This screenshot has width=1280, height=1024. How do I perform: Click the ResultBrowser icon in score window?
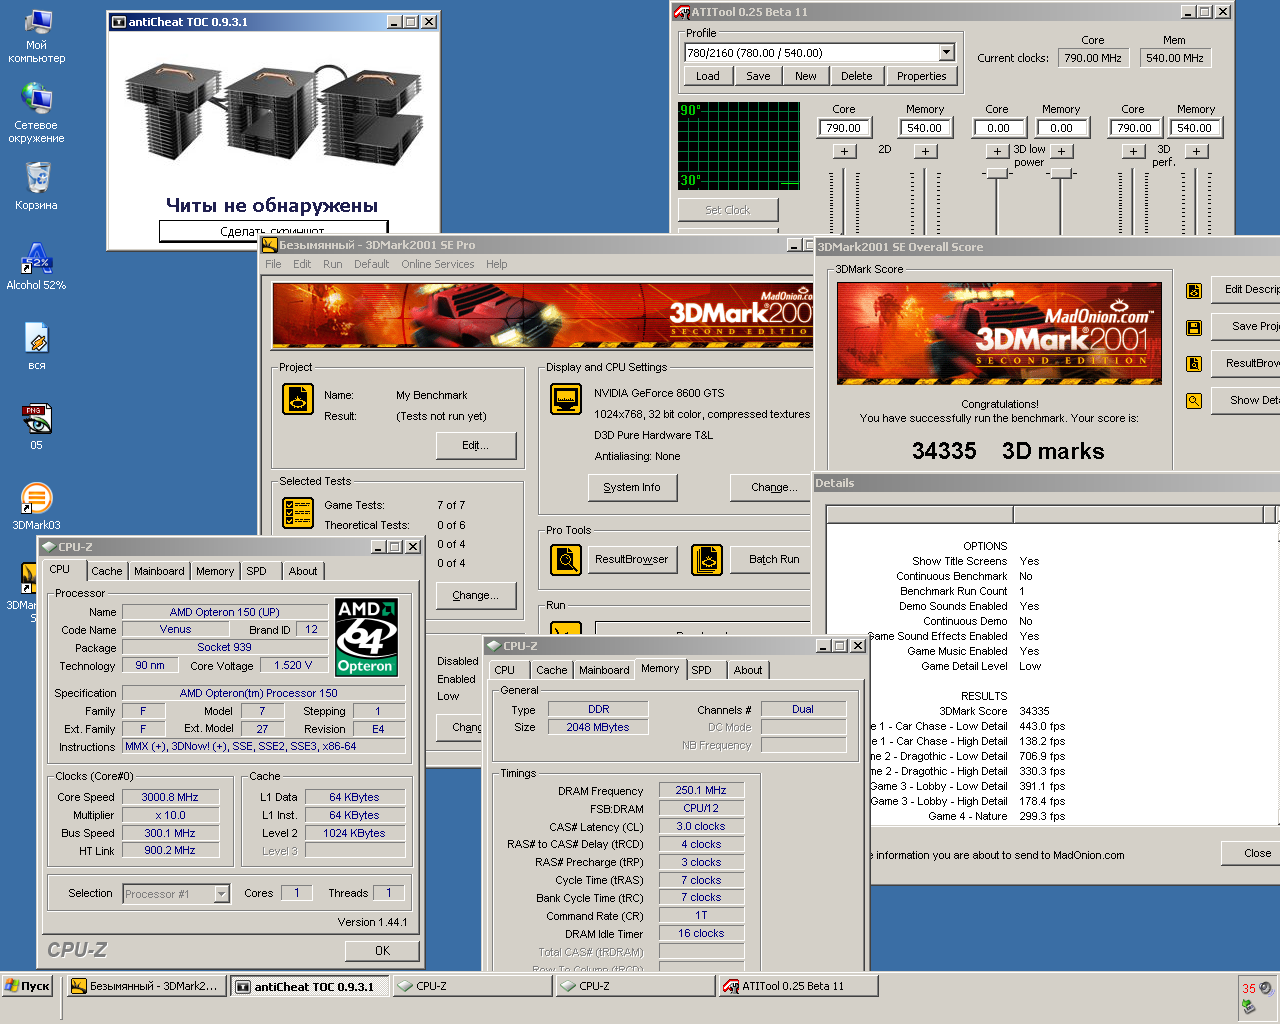pyautogui.click(x=1193, y=364)
